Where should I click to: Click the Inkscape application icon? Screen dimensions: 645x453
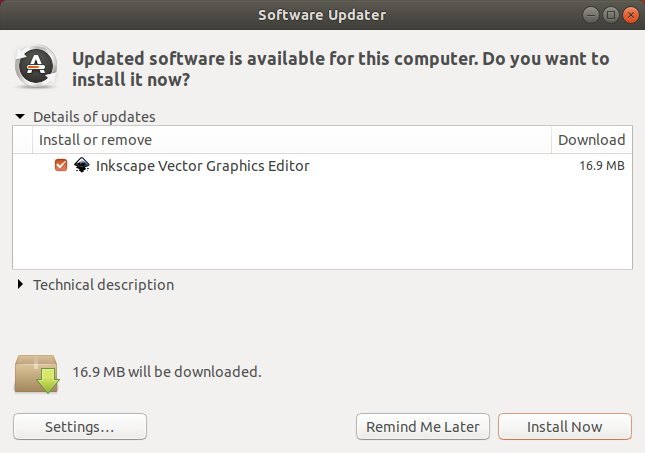tap(82, 166)
